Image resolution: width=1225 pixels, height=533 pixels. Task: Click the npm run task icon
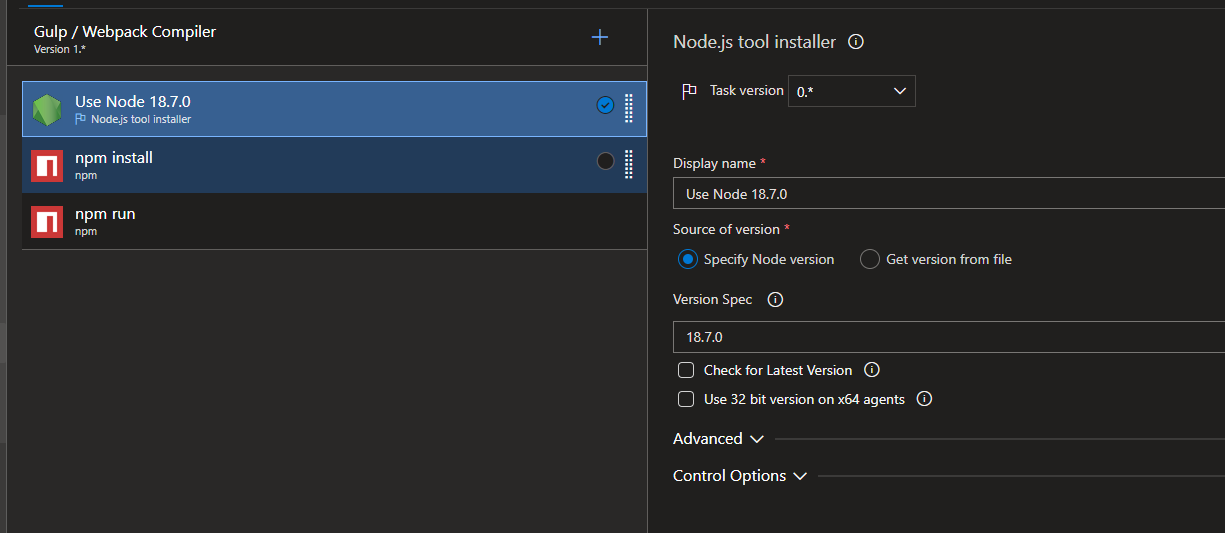pos(47,221)
